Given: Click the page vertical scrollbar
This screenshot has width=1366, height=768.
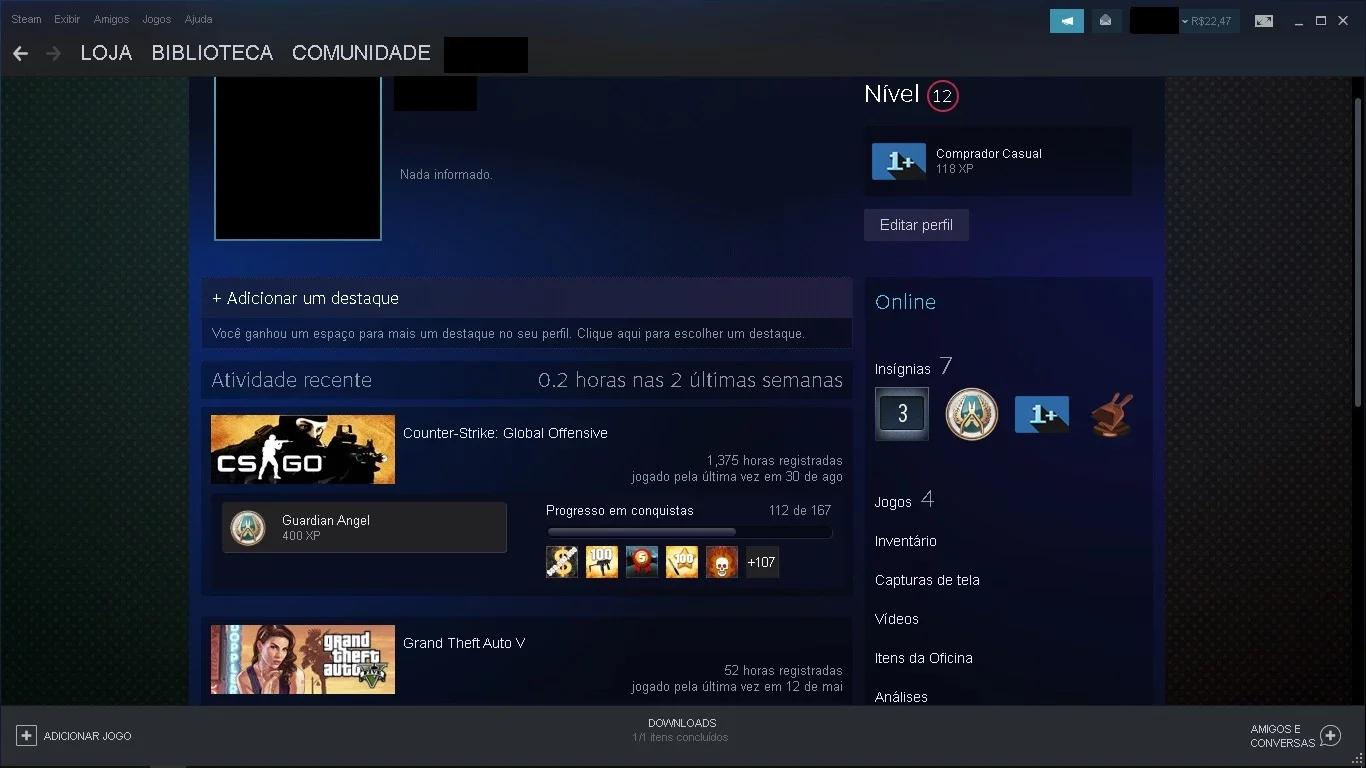Looking at the screenshot, I should tap(1357, 250).
